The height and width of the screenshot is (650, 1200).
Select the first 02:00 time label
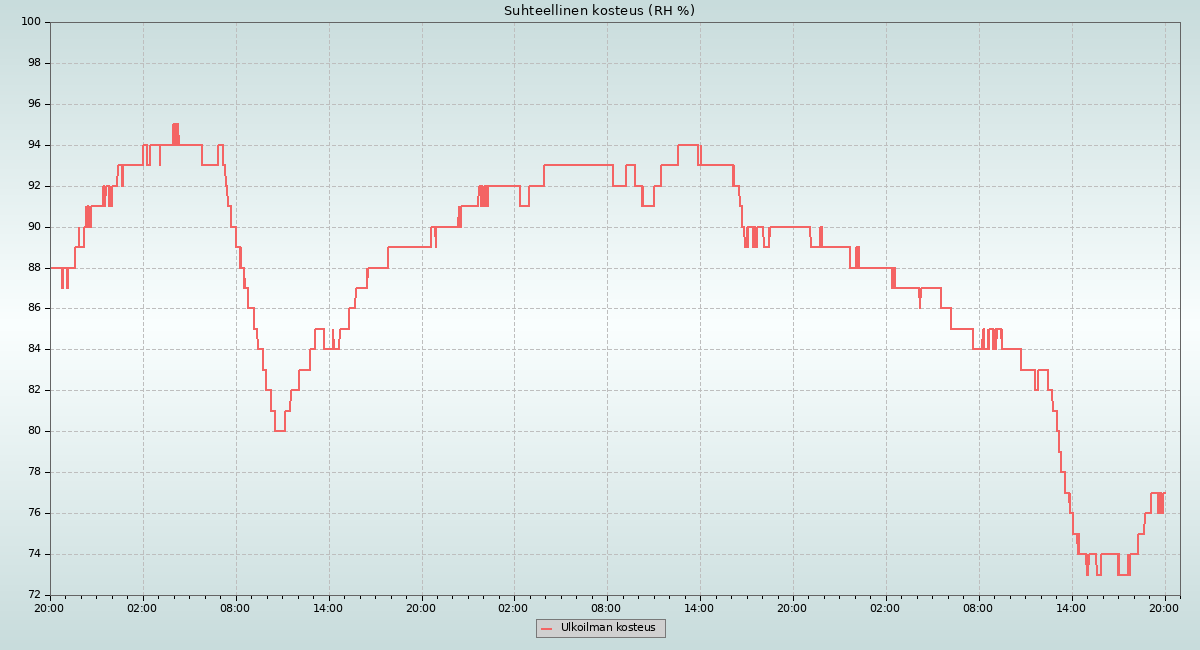(142, 607)
